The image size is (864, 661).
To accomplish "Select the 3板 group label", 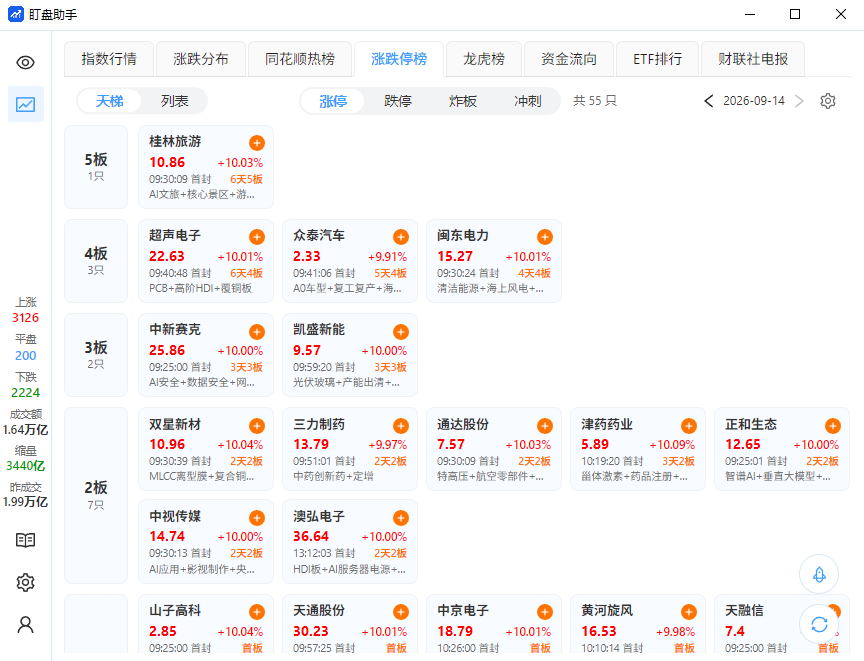I will (96, 355).
